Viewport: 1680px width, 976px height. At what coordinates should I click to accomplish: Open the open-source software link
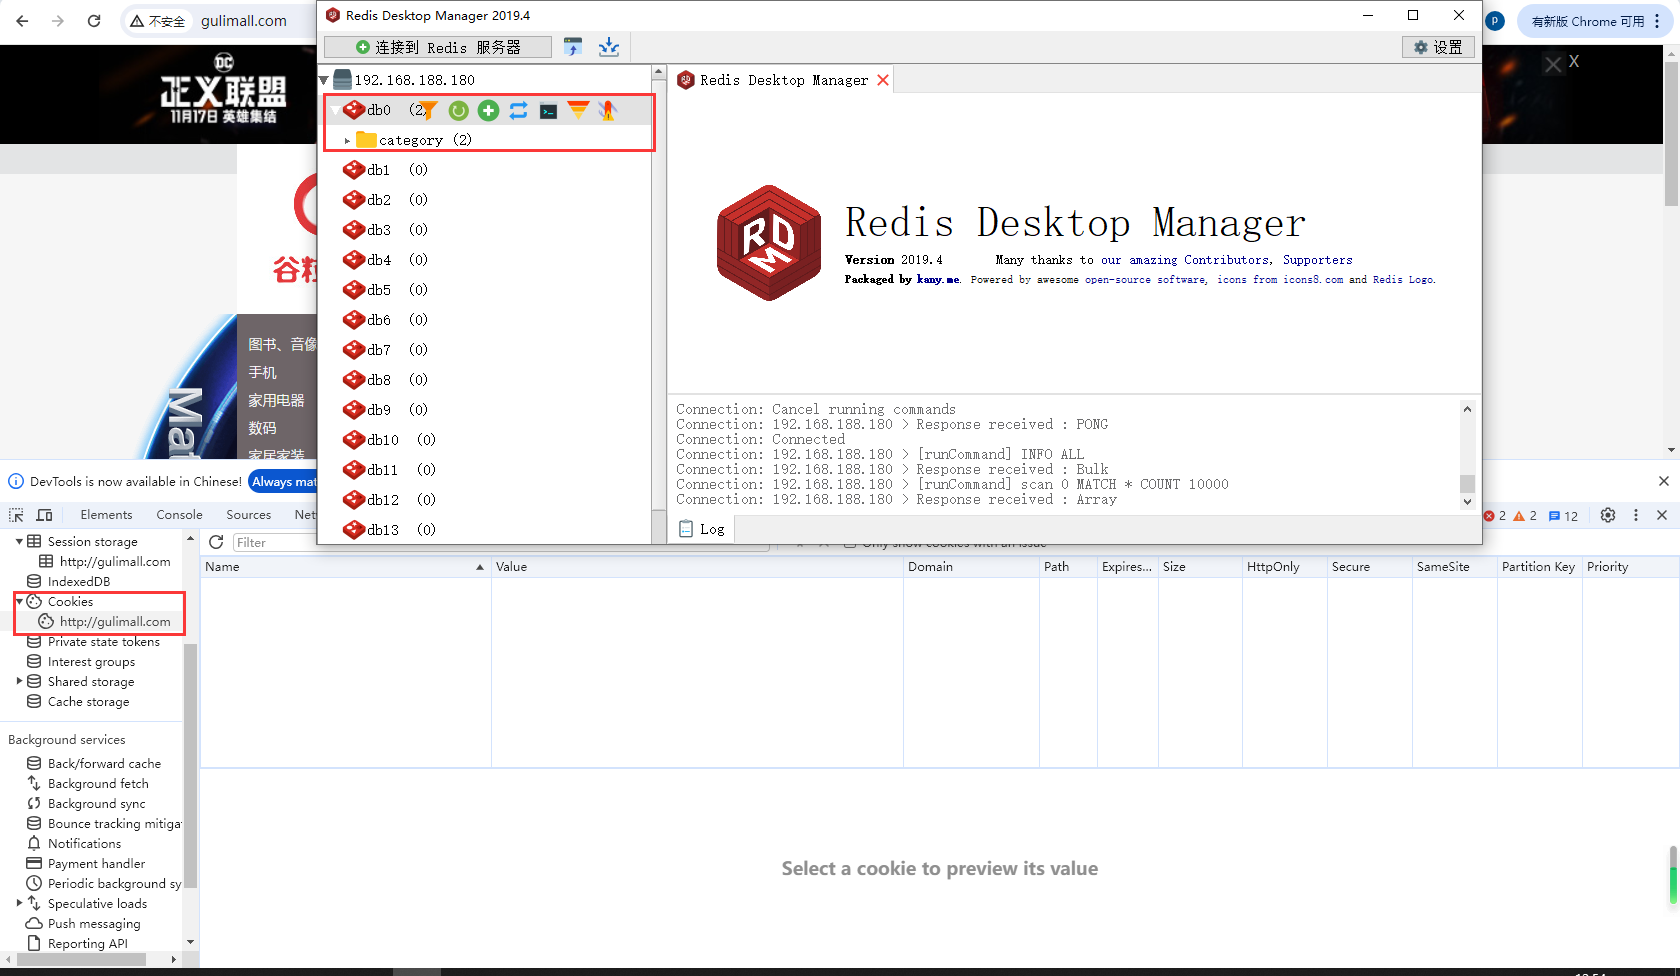(x=1145, y=280)
